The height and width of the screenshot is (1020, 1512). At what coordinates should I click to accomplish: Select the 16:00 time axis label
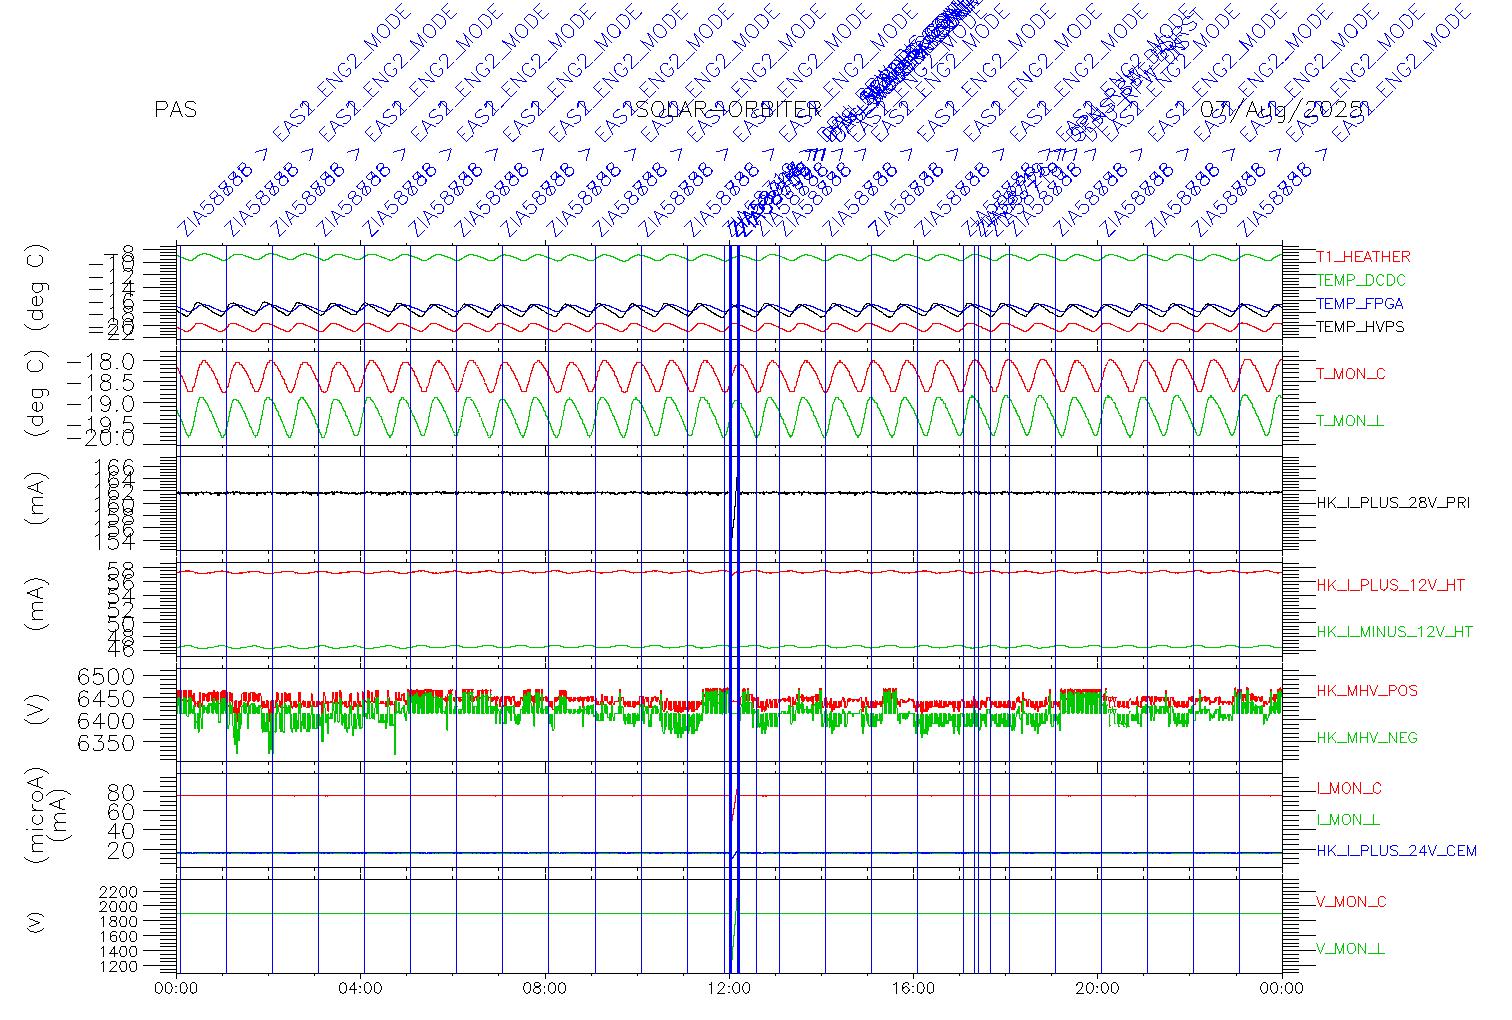(913, 989)
